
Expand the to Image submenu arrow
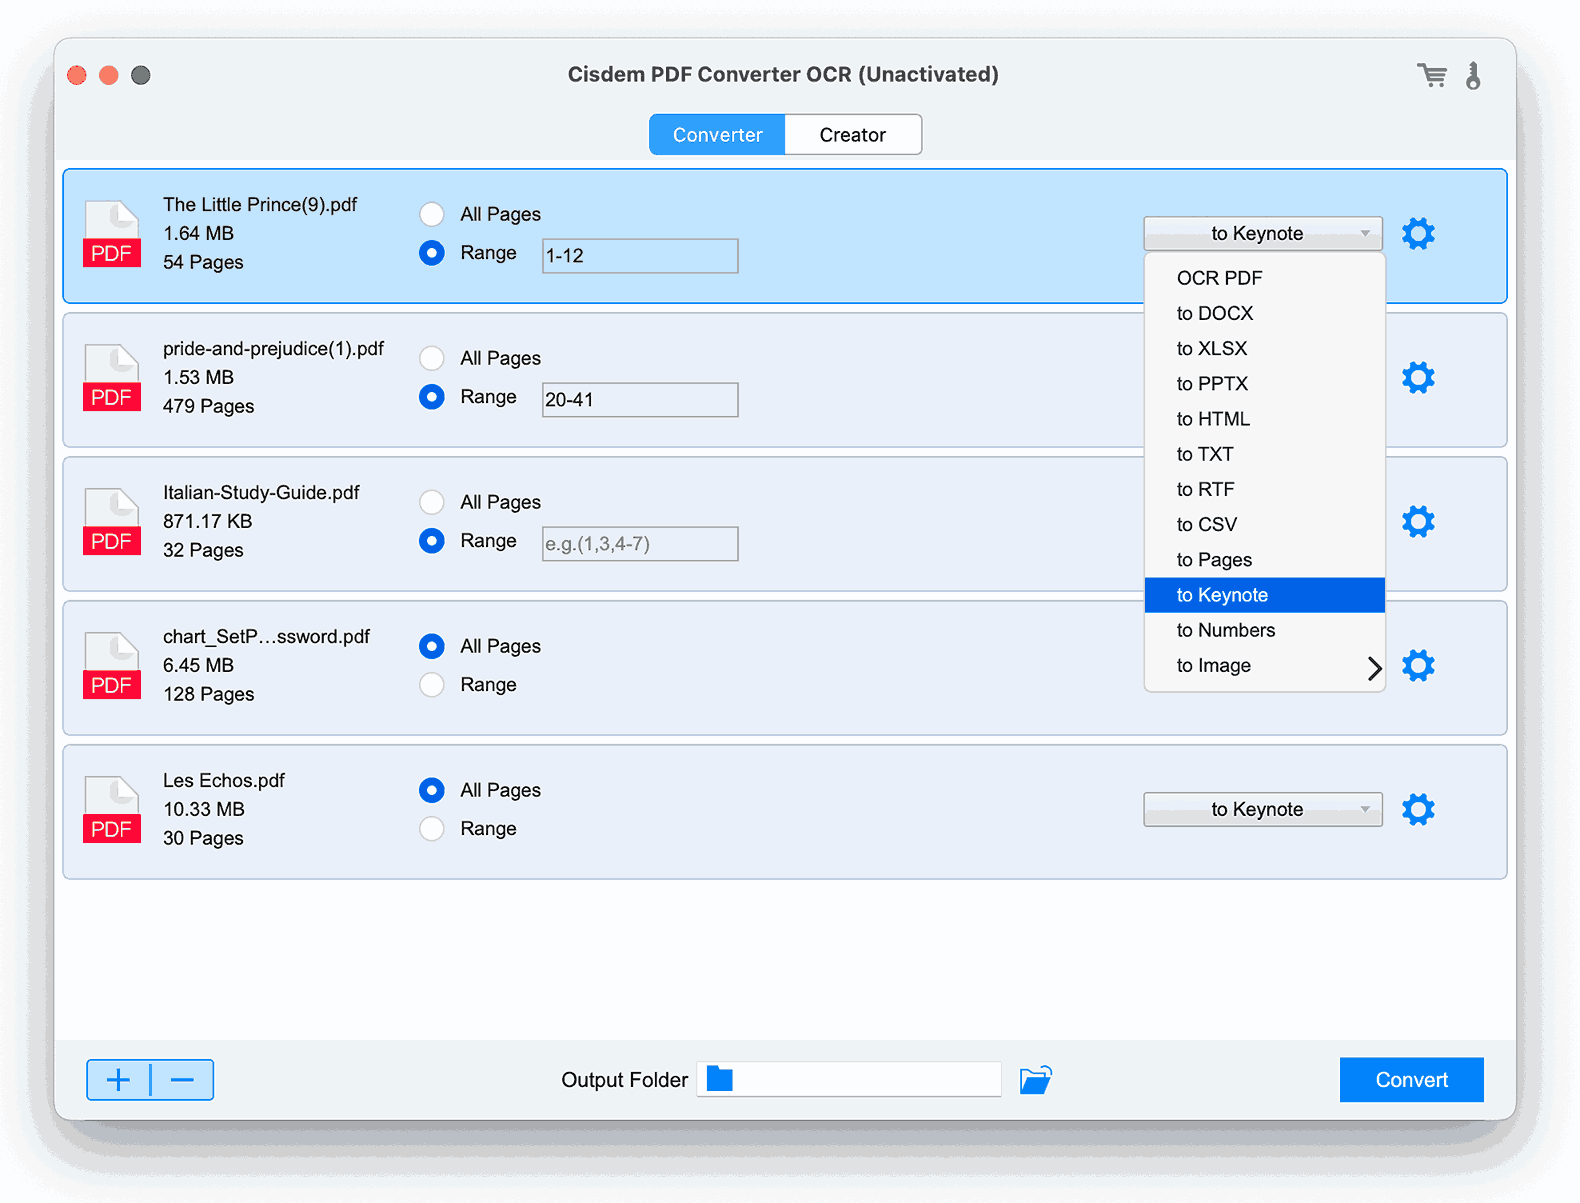1374,667
